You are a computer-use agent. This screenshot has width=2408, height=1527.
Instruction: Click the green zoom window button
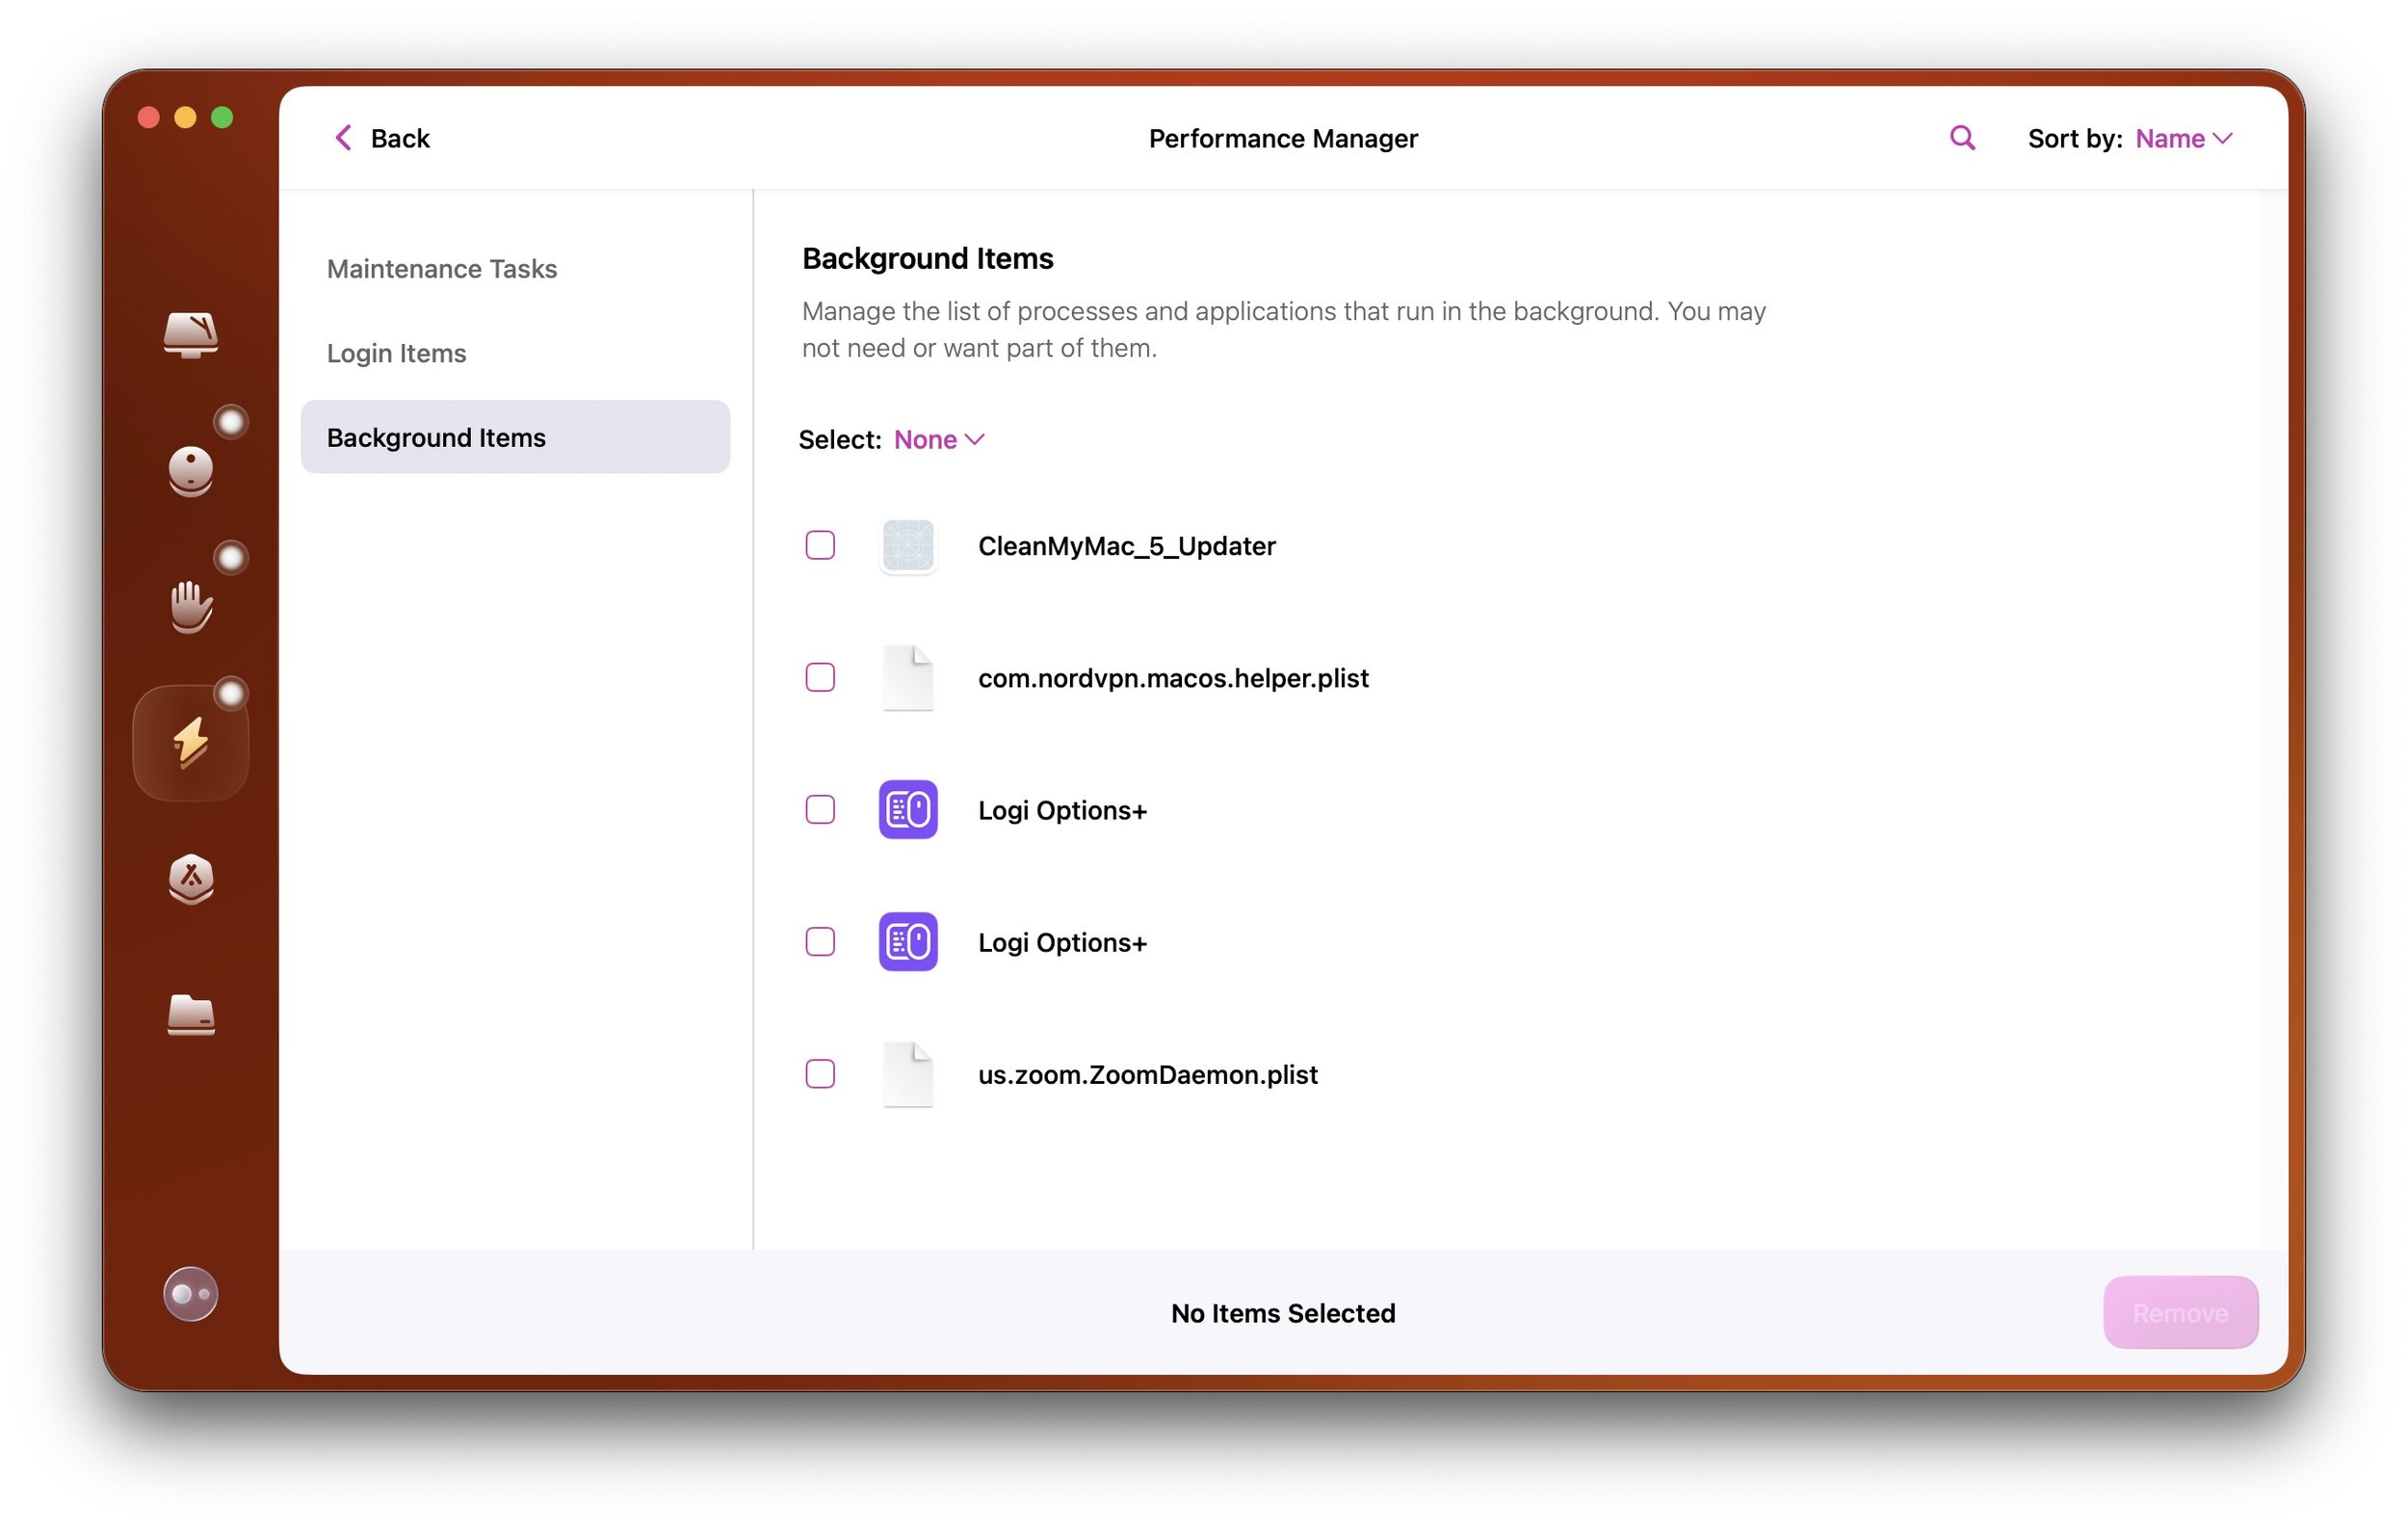(x=222, y=118)
